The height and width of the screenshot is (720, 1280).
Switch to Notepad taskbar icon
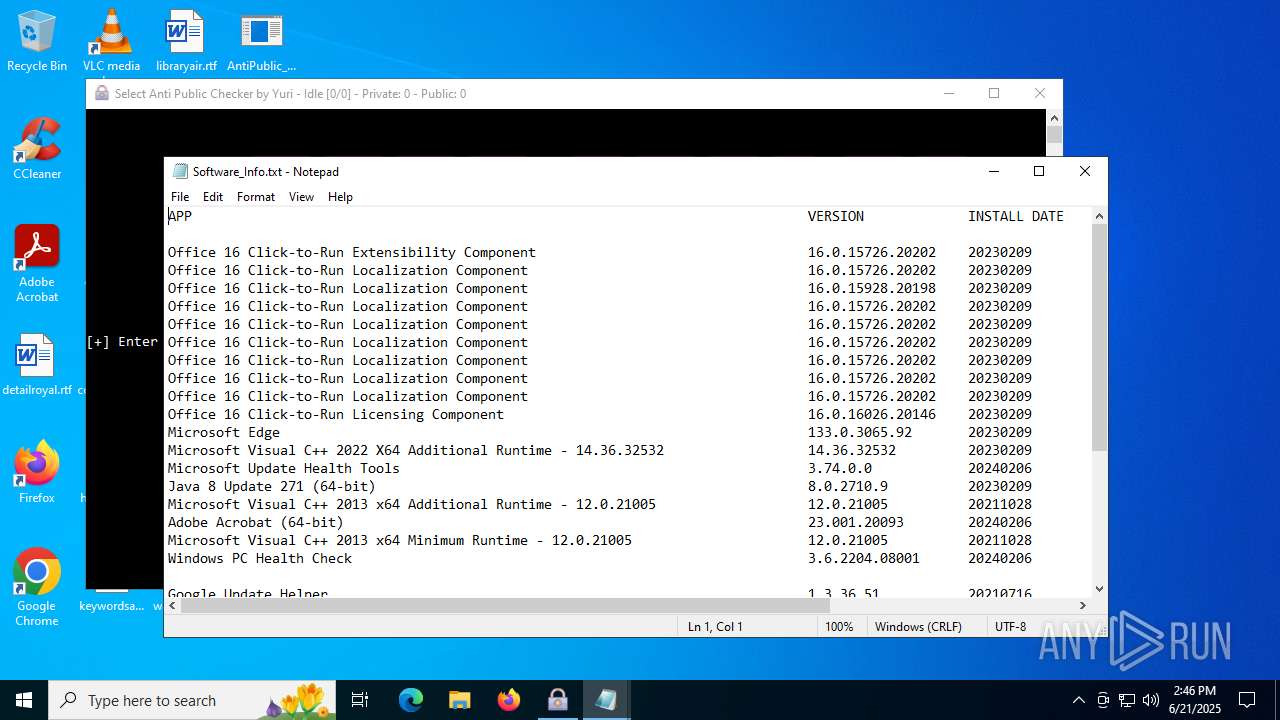click(x=606, y=700)
